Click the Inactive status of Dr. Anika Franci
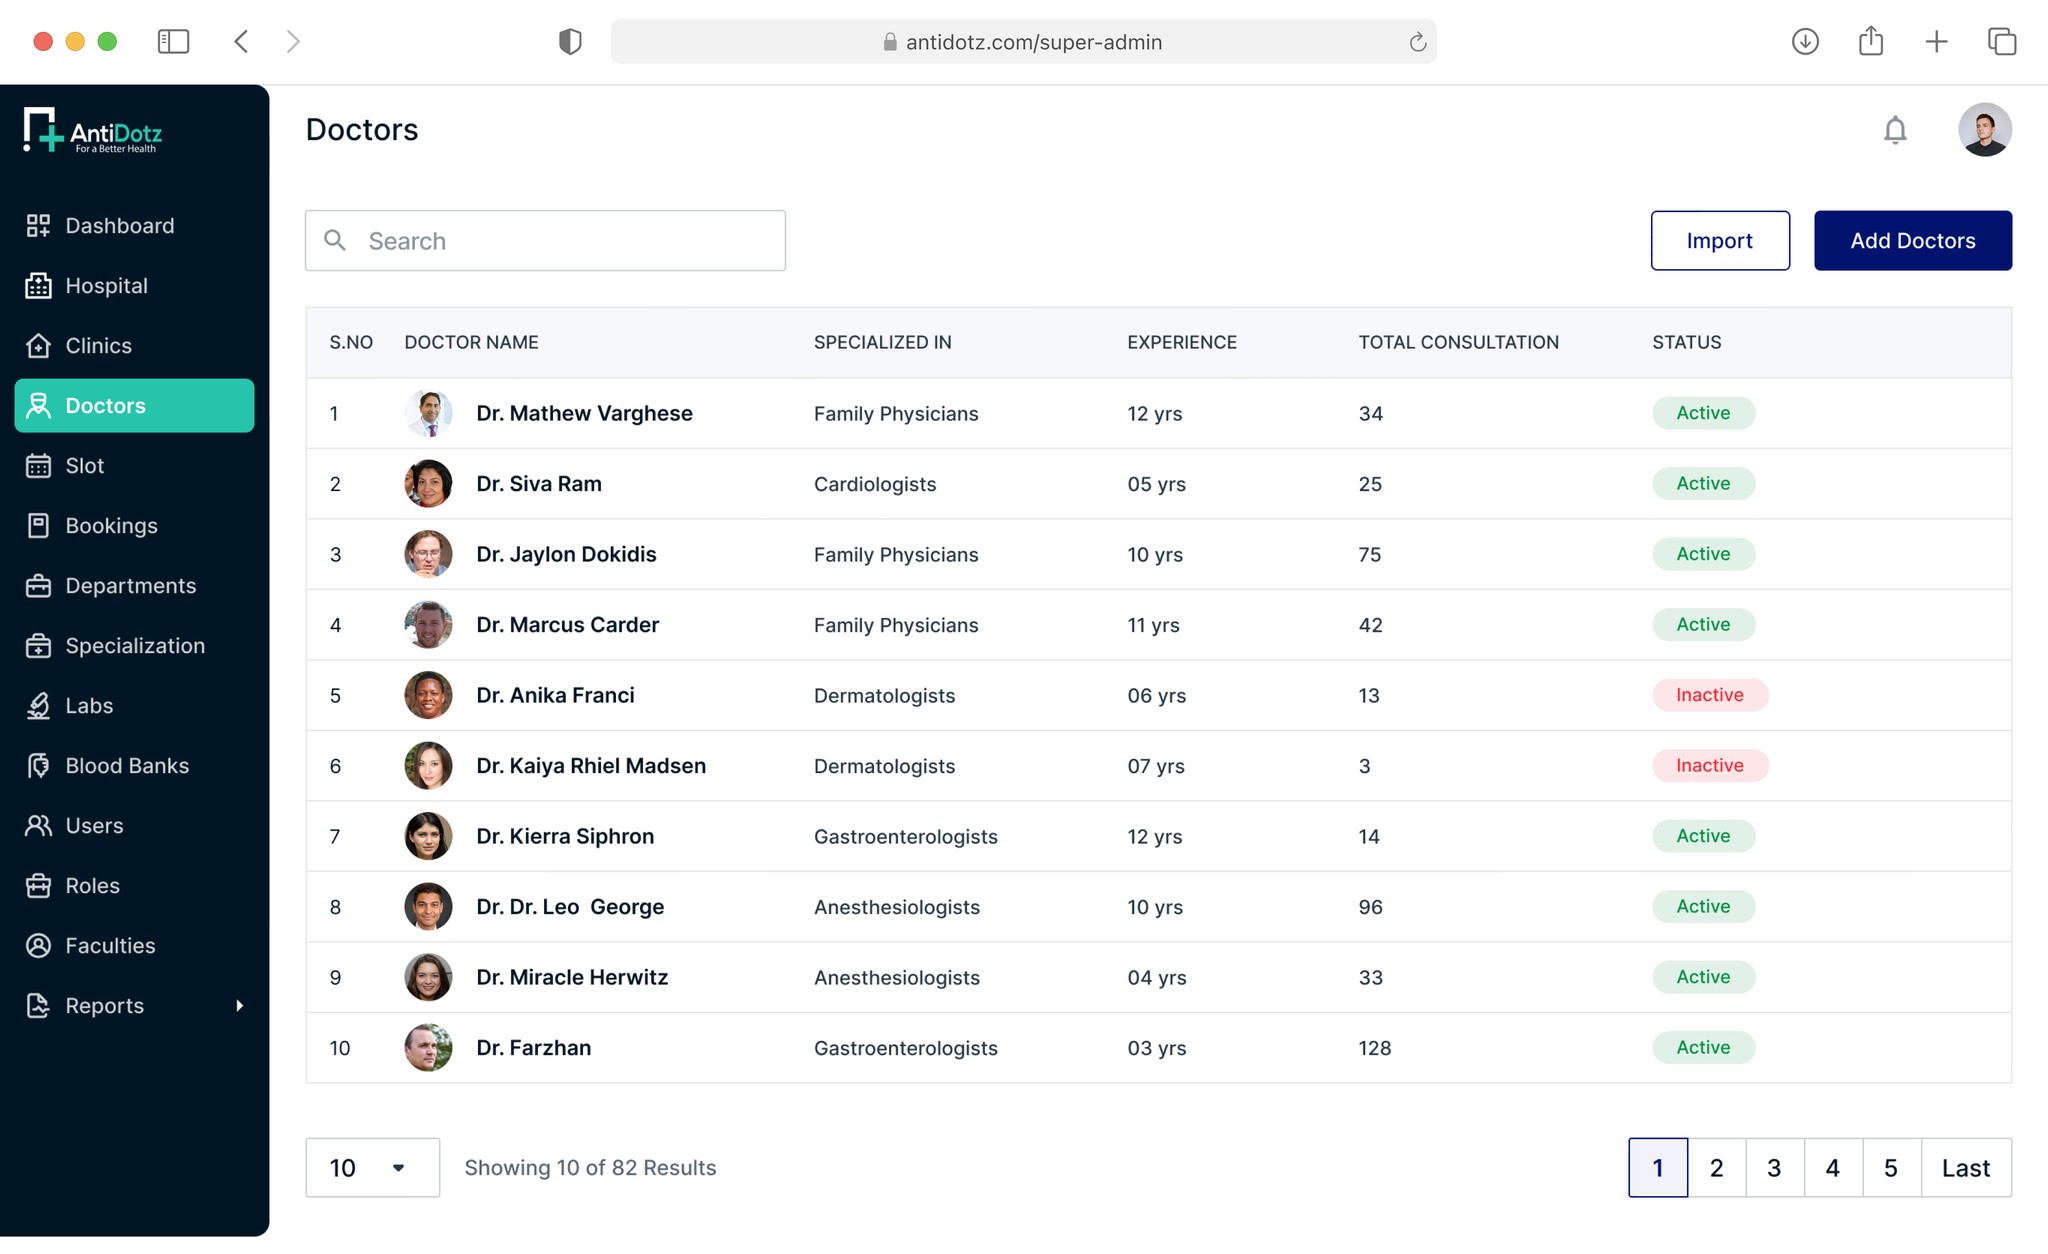 pyautogui.click(x=1709, y=695)
